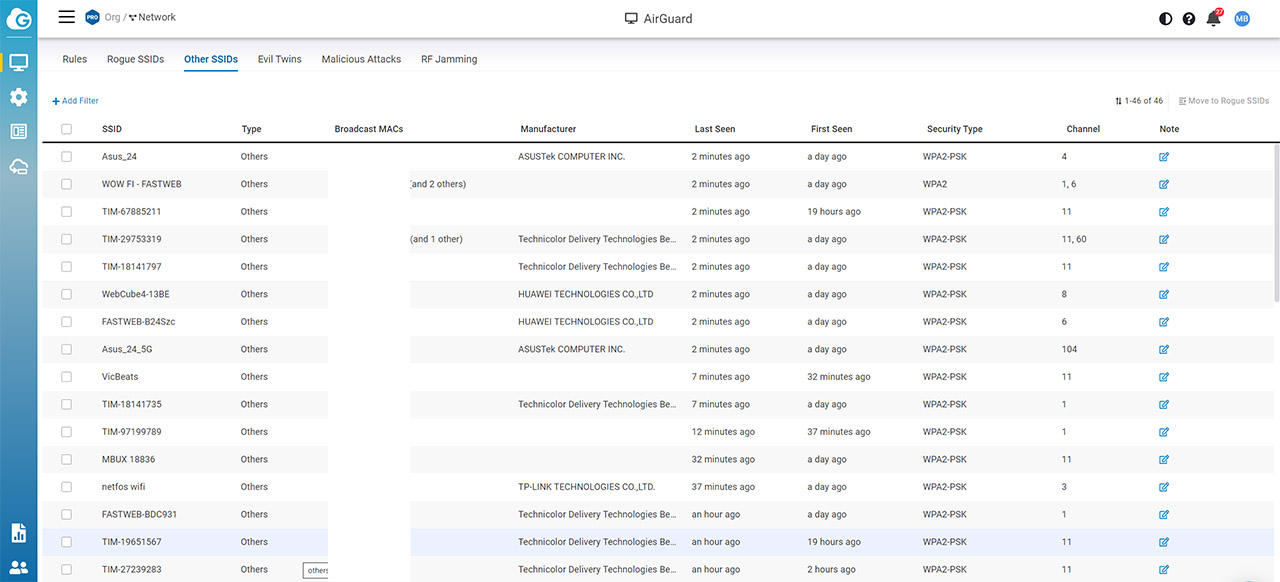Click TP-LINK TECHNOLOGIES CO.,LTD. manufacturer cell
1280x582 pixels.
coord(587,487)
